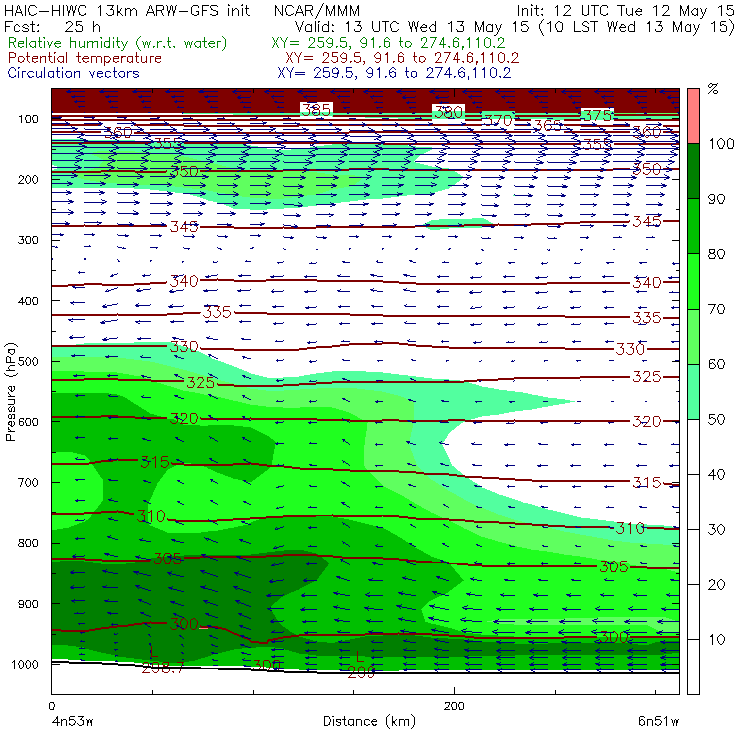Click the distance axis '0' tick label
Screen dimensions: 740x740
point(51,706)
